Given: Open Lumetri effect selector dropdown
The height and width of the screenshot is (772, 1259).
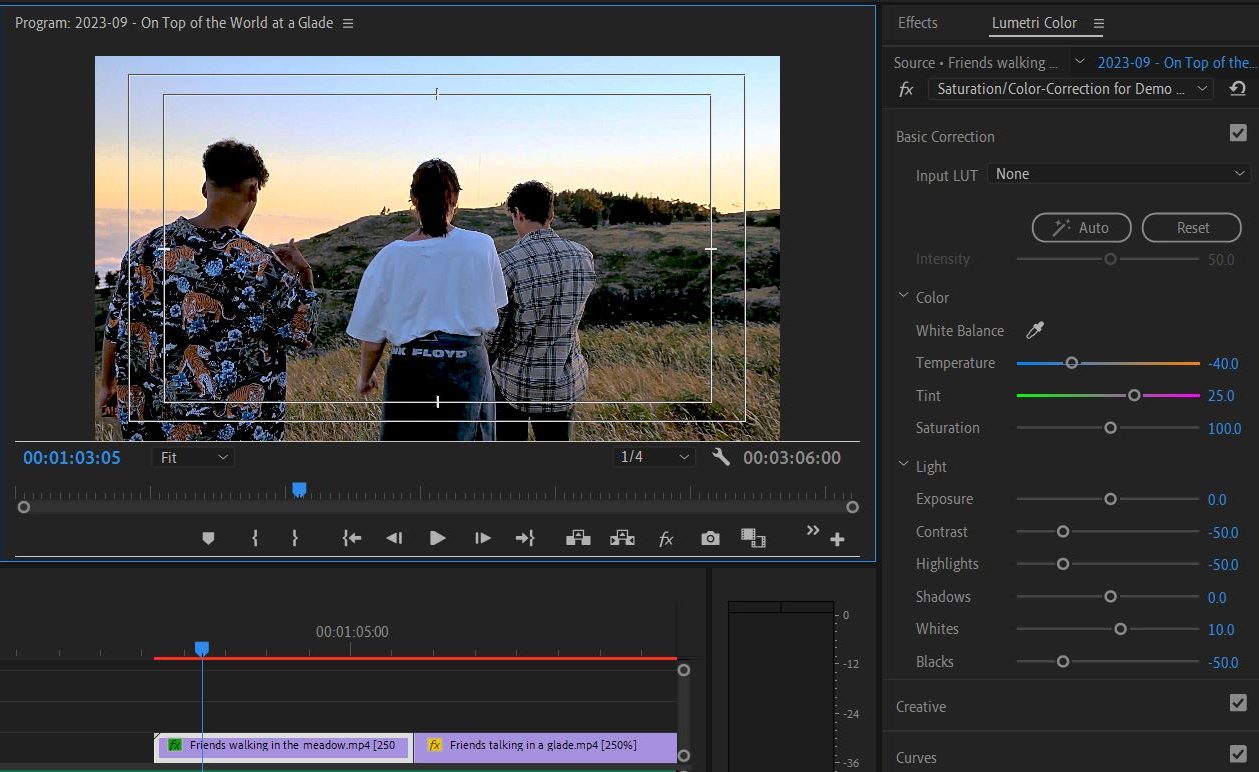Looking at the screenshot, I should click(x=1071, y=89).
